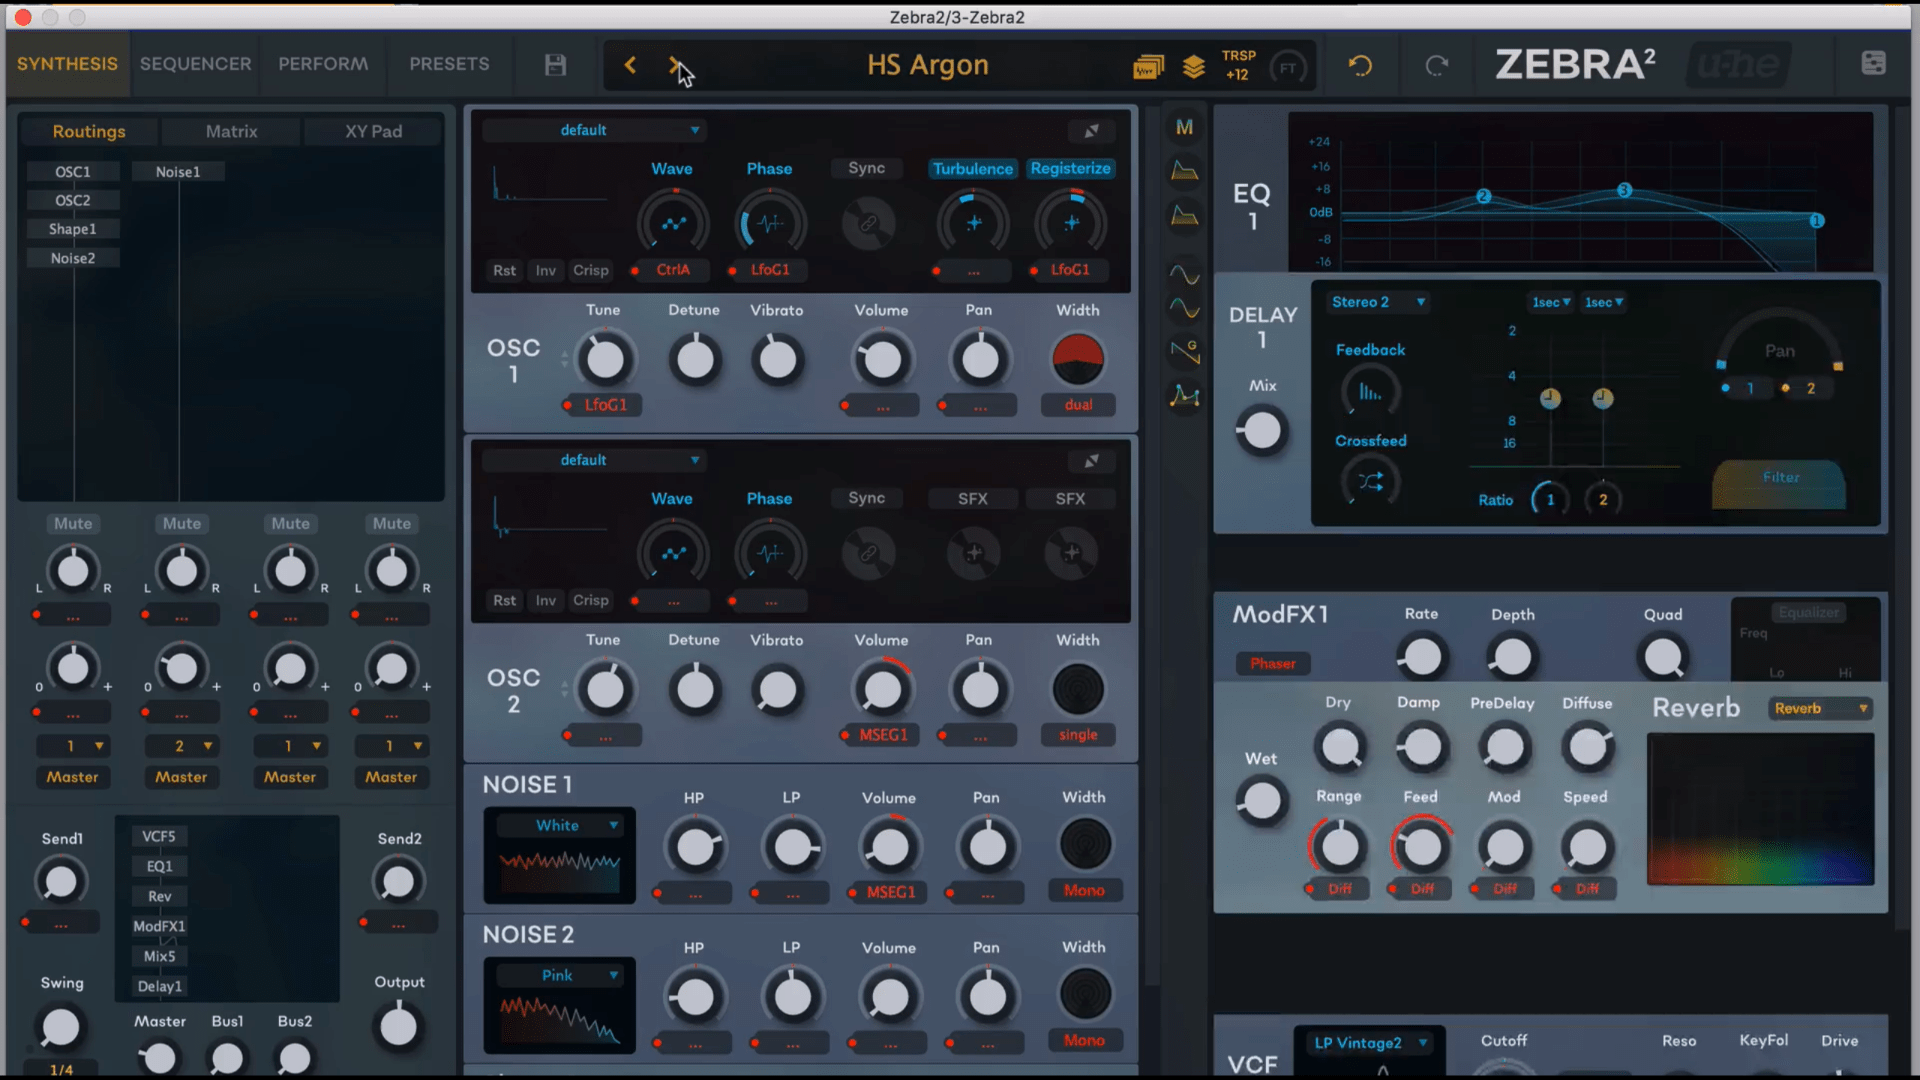Click the Delay Mix knob

(x=1262, y=431)
